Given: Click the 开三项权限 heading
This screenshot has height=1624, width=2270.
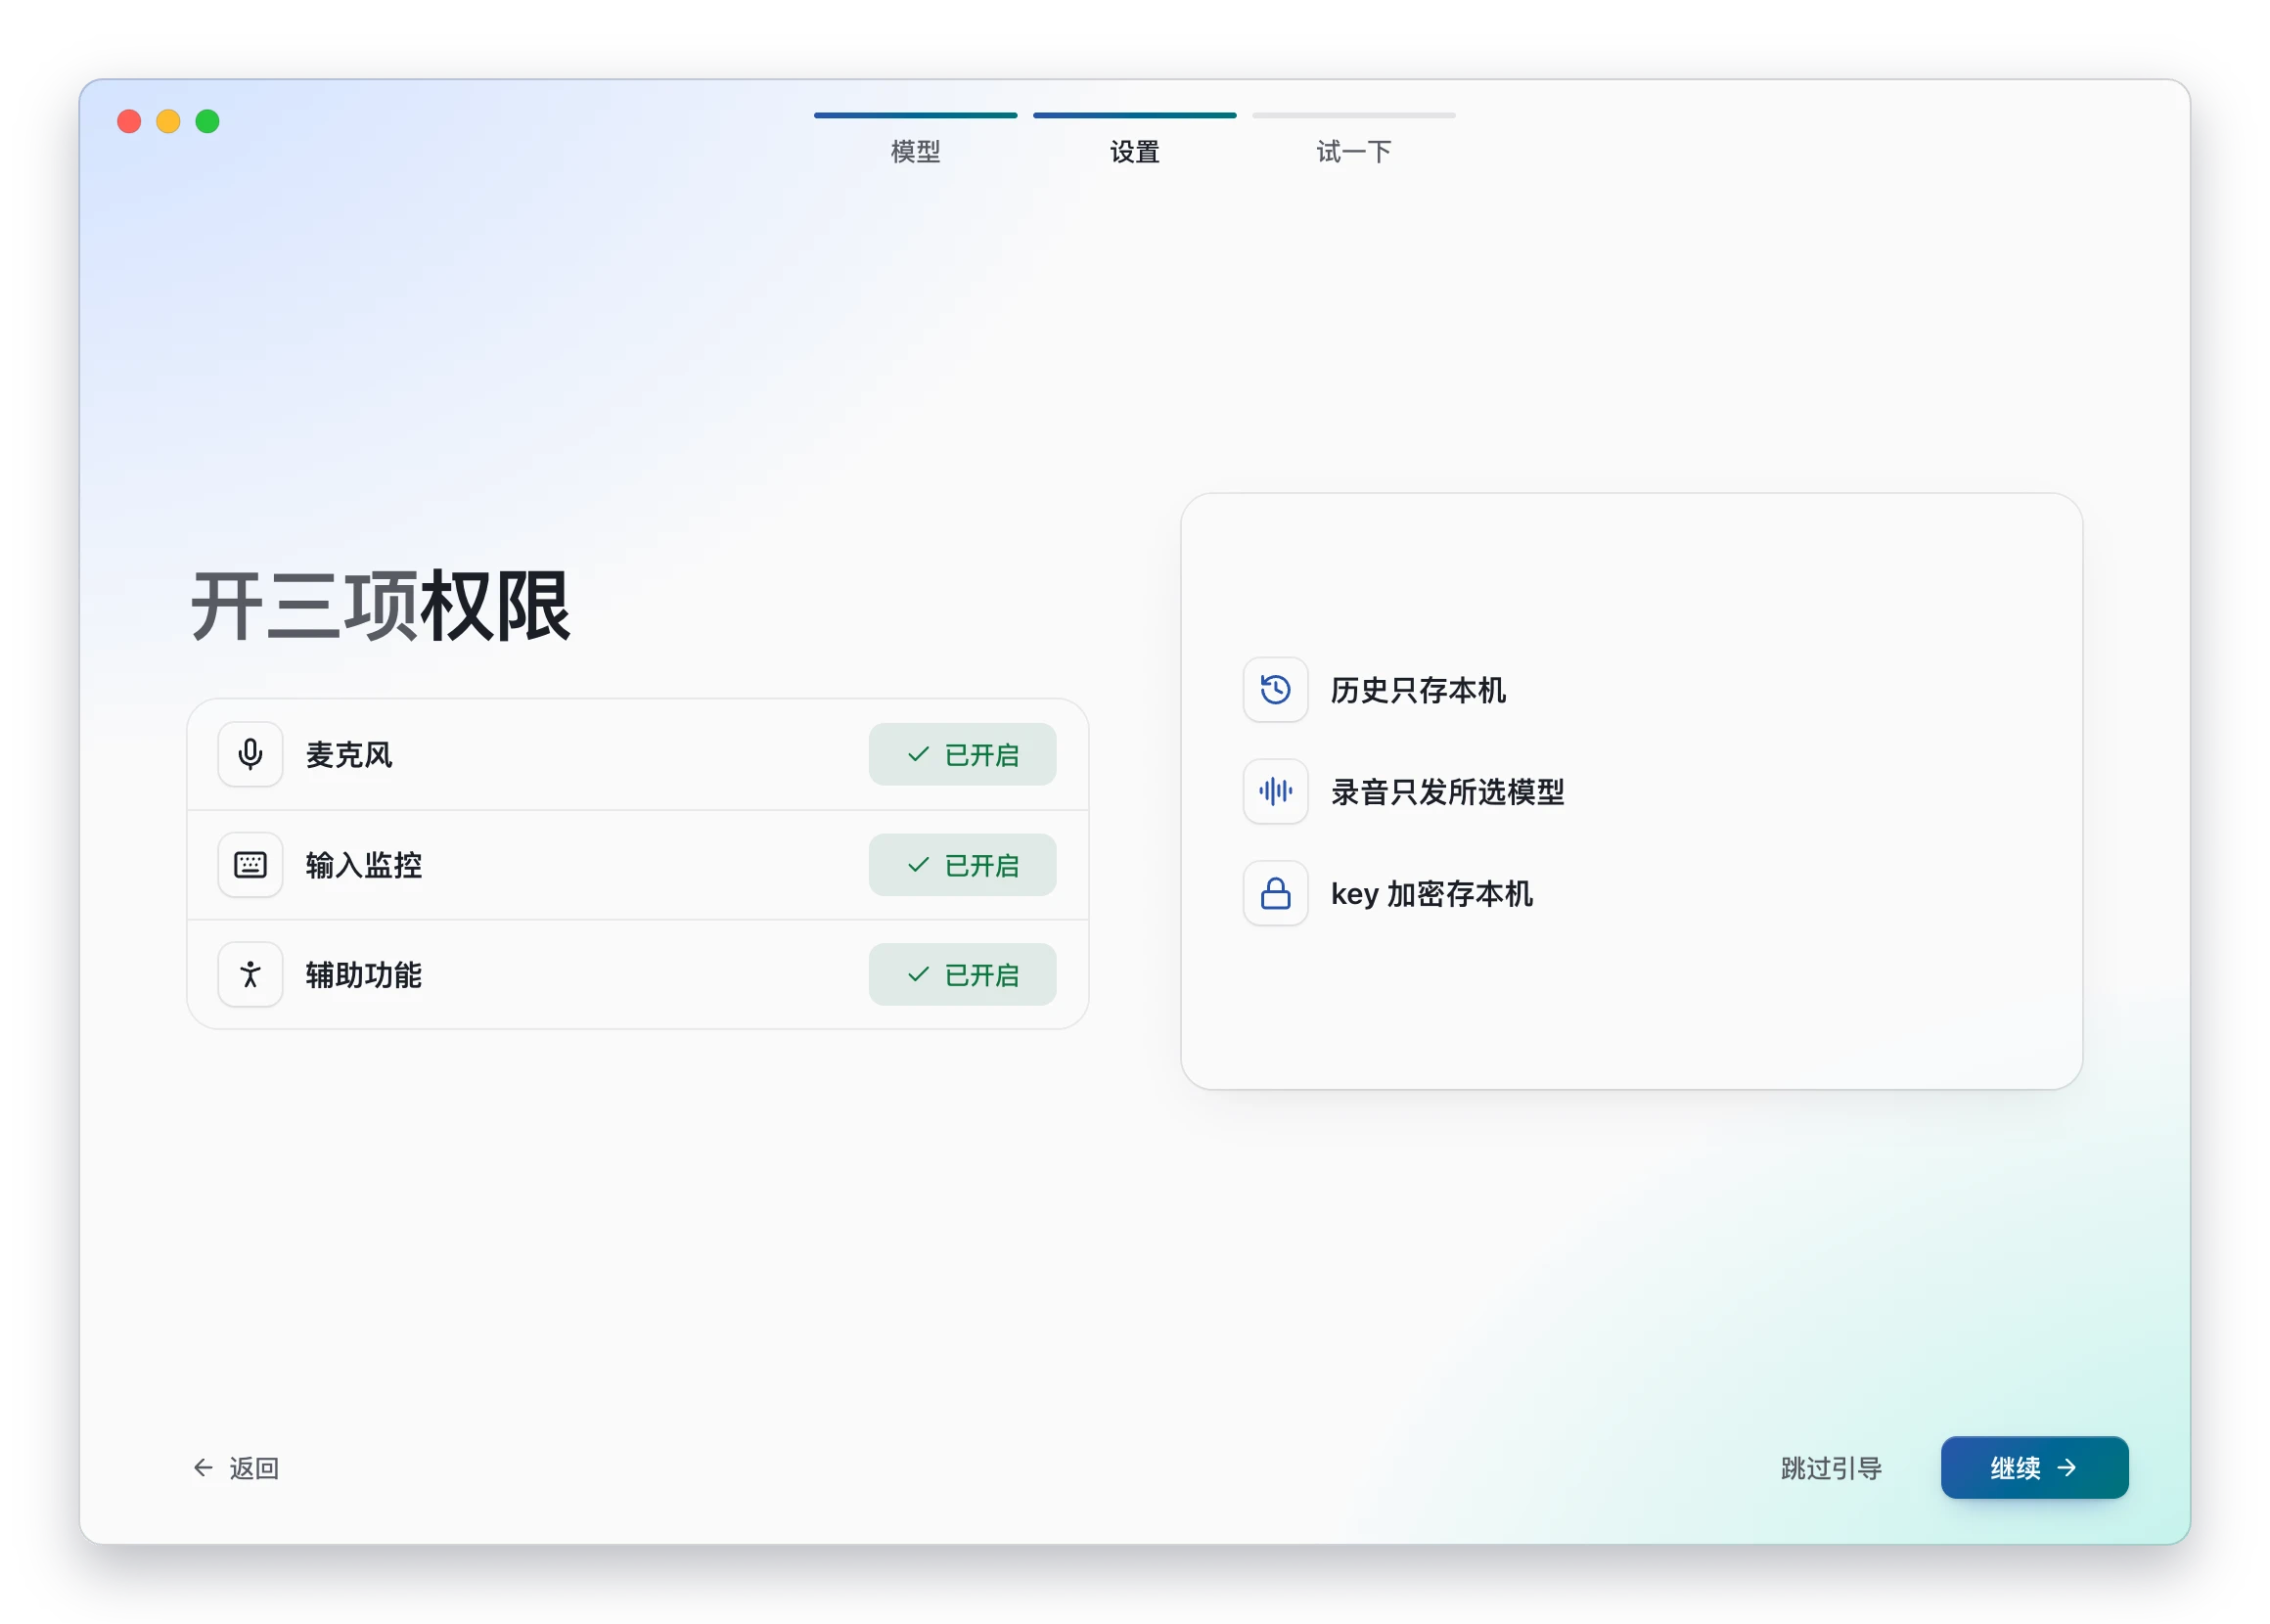Looking at the screenshot, I should pyautogui.click(x=380, y=606).
